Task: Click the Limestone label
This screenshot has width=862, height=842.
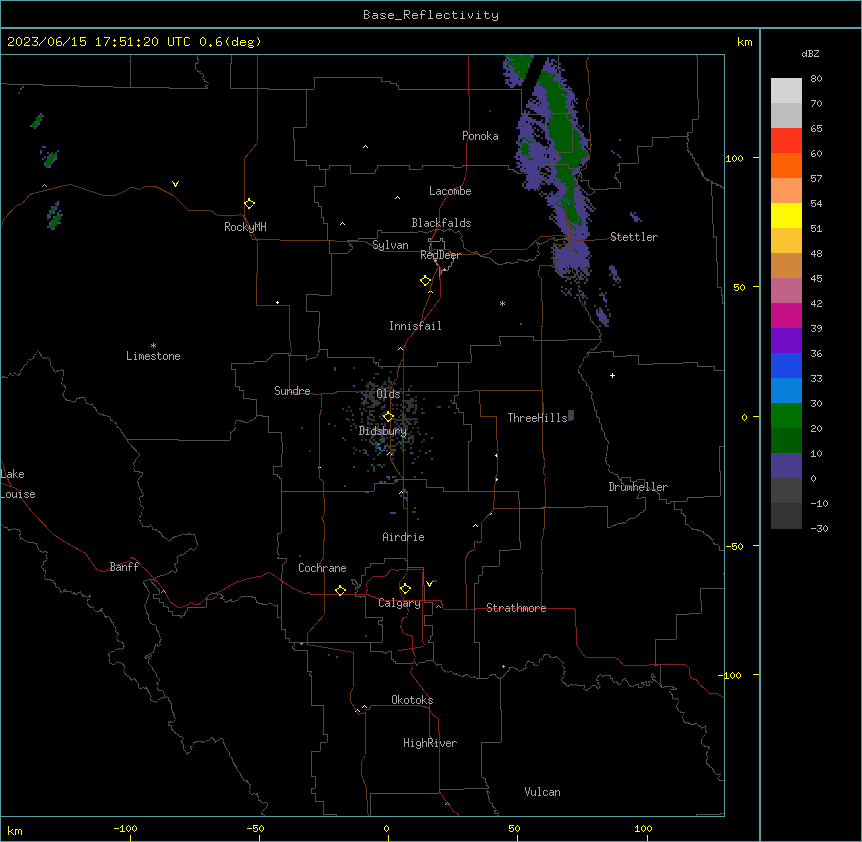Action: [153, 356]
